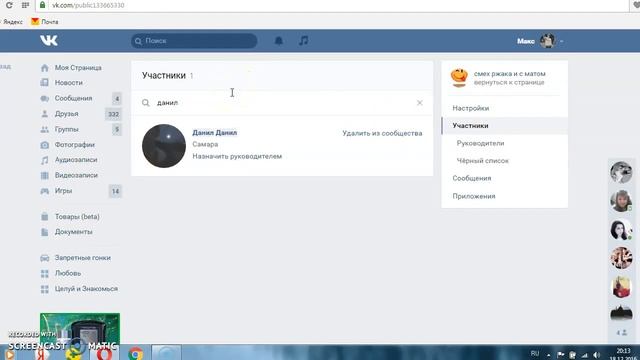Click the Участники header title
640x360 pixels.
point(164,76)
